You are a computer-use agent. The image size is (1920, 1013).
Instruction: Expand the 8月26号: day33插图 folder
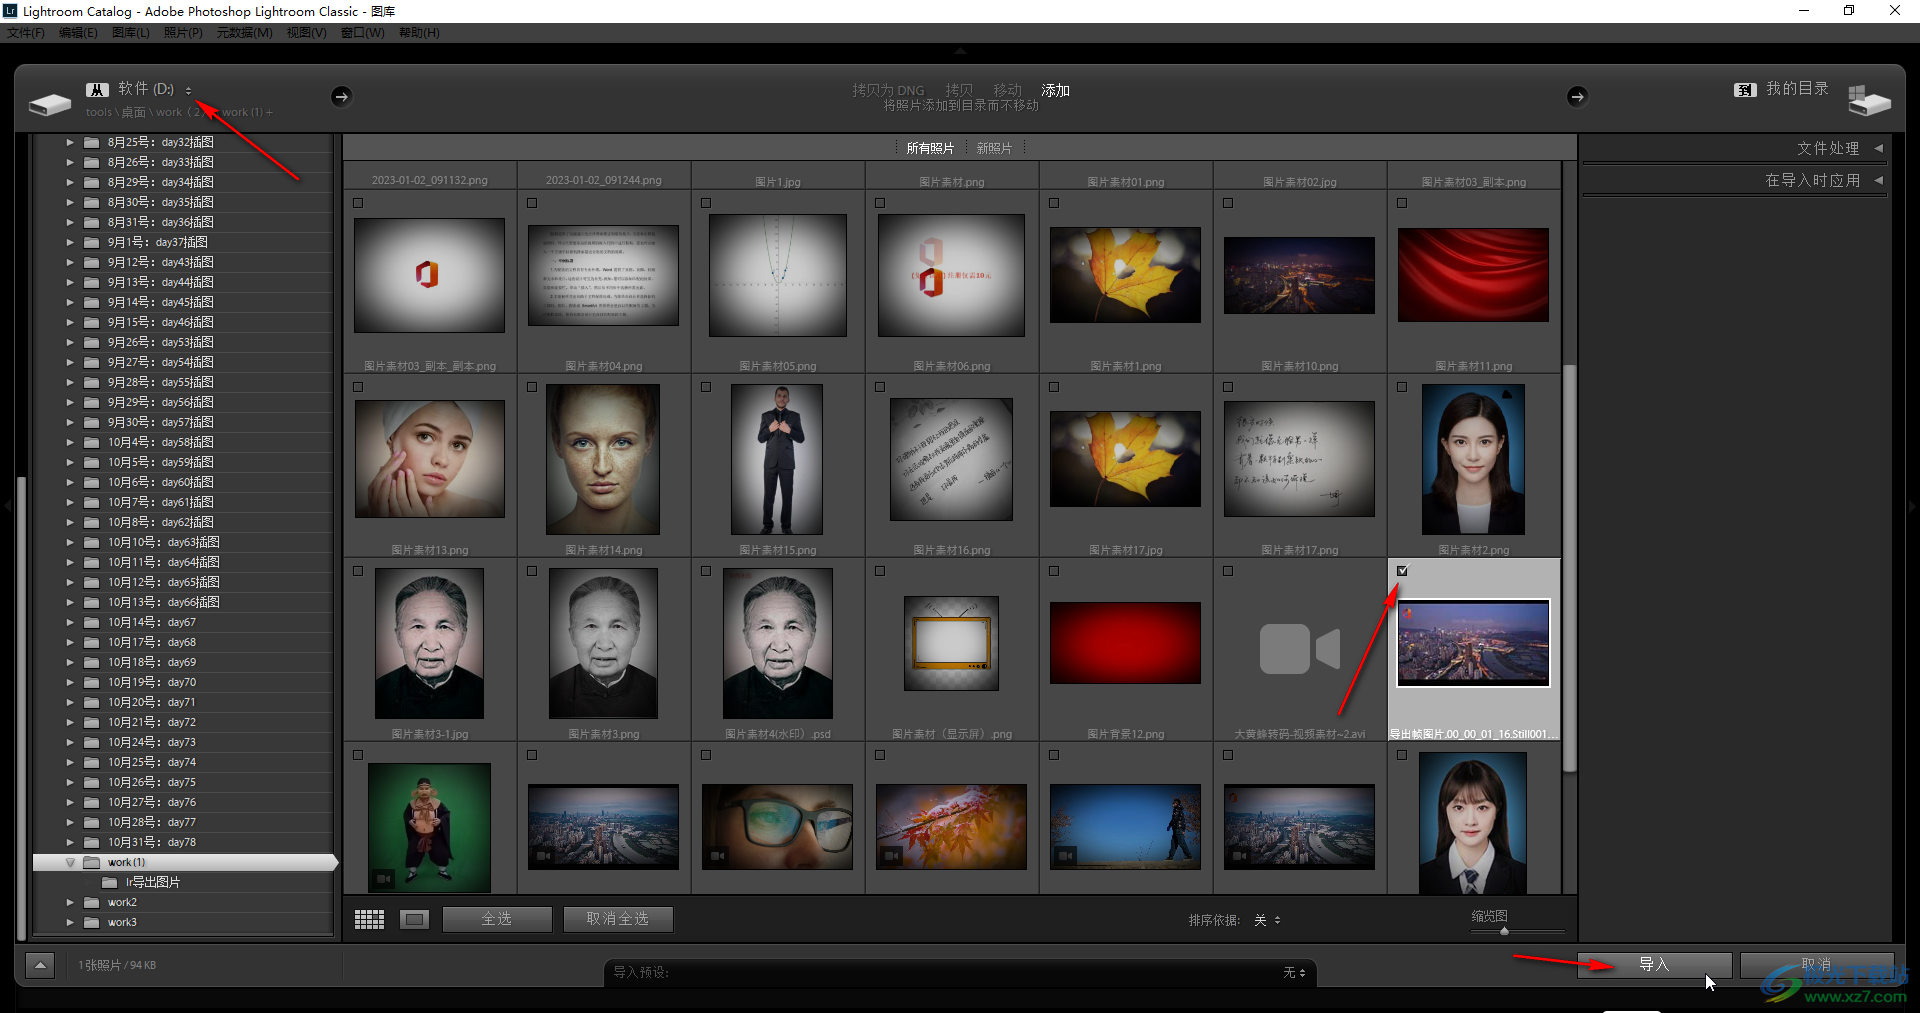point(70,162)
